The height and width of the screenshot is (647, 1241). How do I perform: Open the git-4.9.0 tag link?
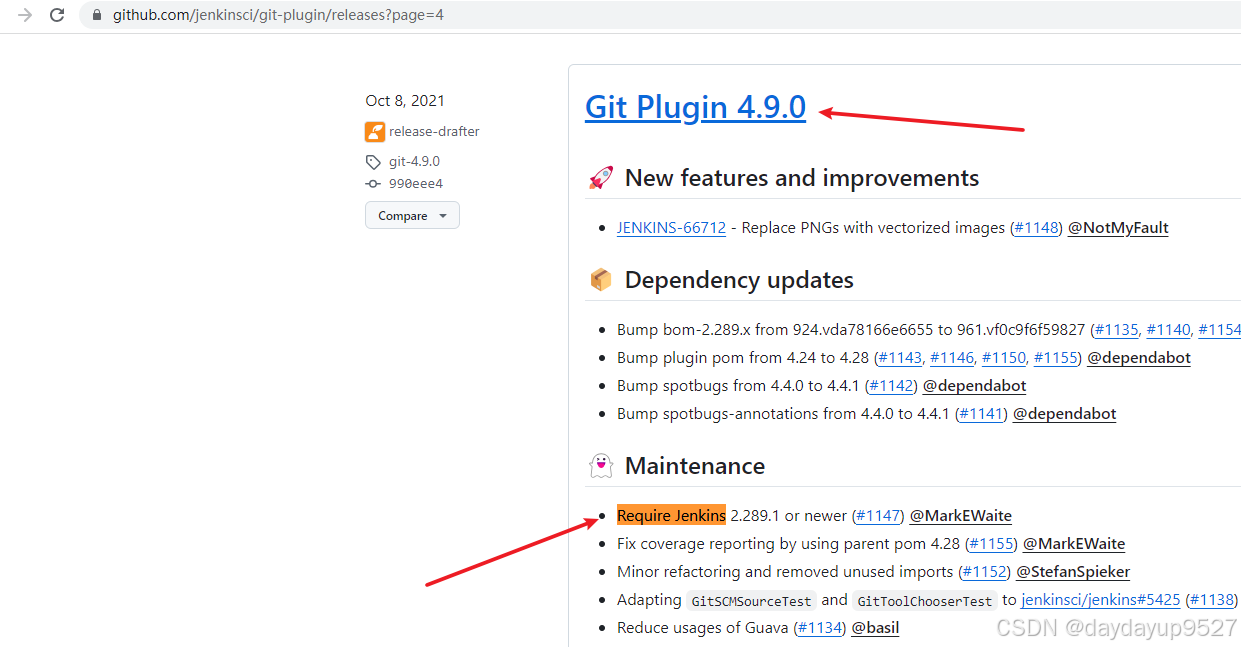coord(414,161)
